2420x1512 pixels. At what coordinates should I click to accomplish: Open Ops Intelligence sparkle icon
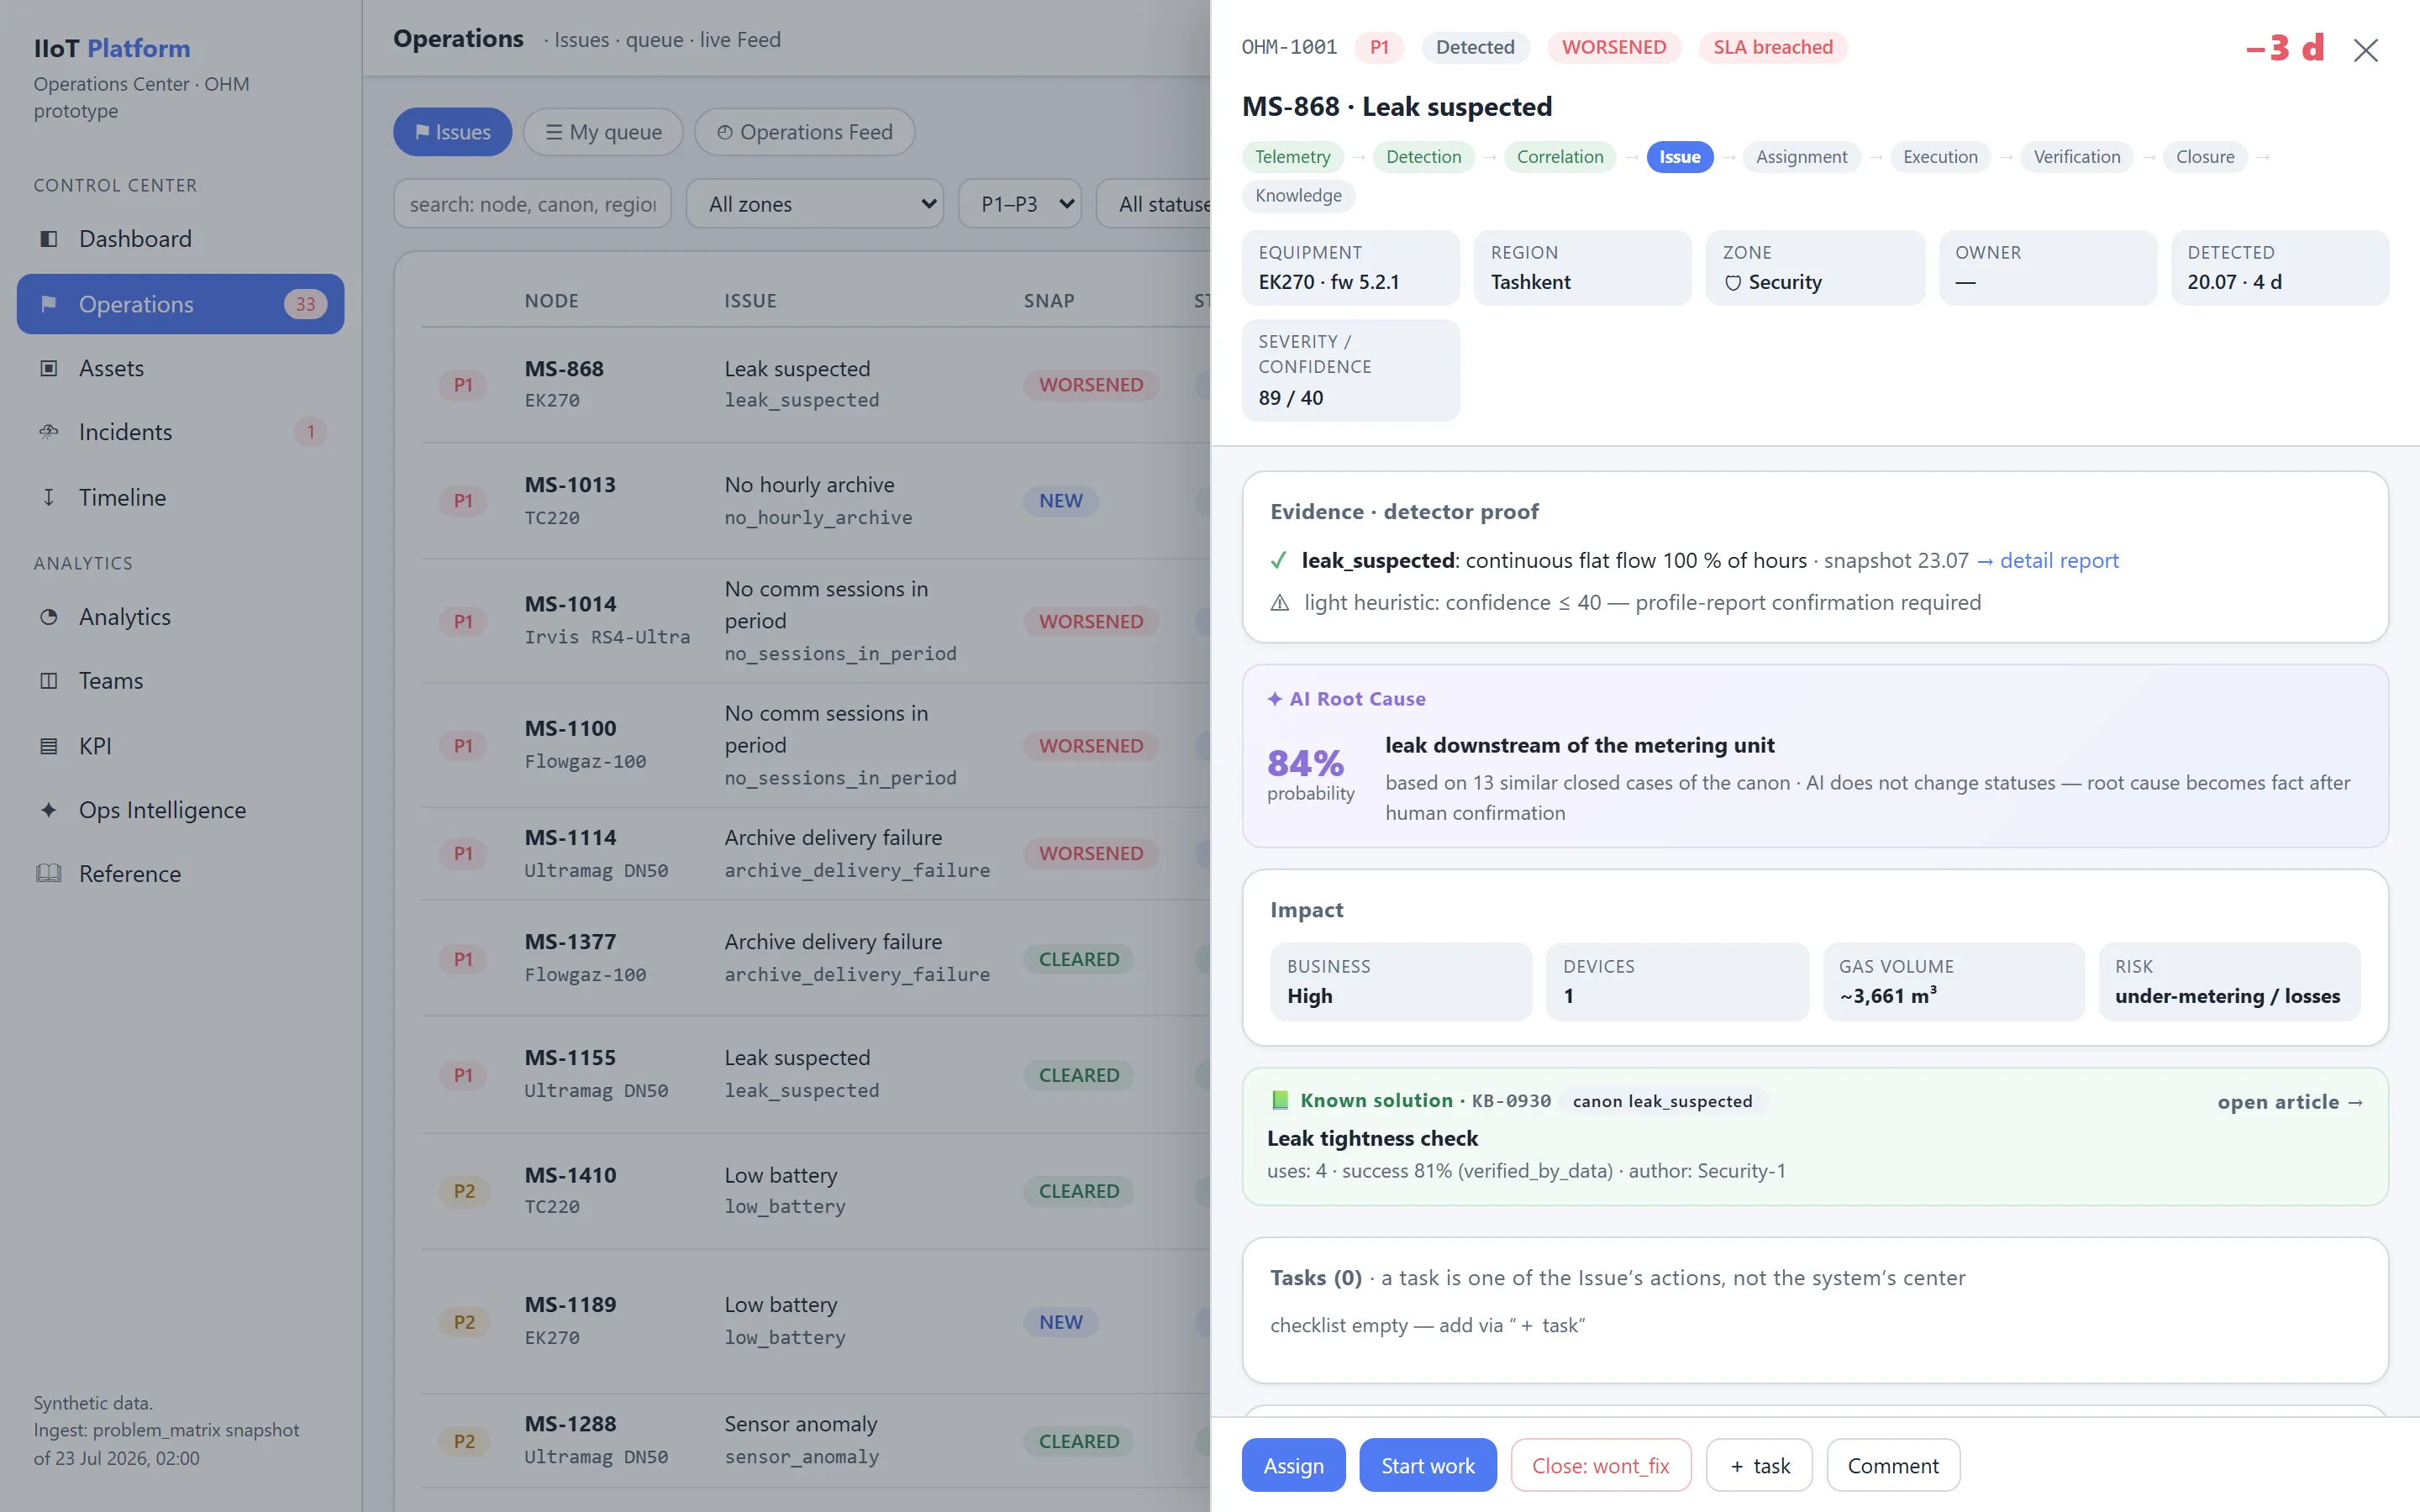(x=48, y=810)
